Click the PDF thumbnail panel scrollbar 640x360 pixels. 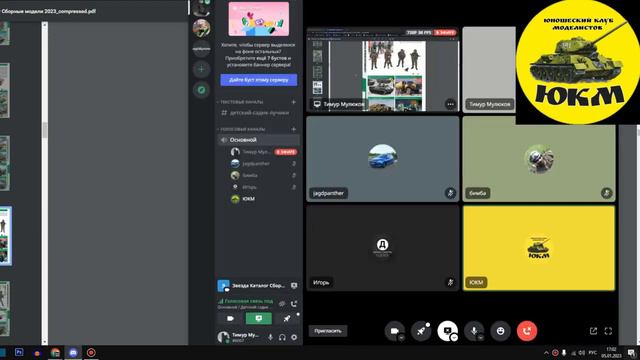[44, 131]
